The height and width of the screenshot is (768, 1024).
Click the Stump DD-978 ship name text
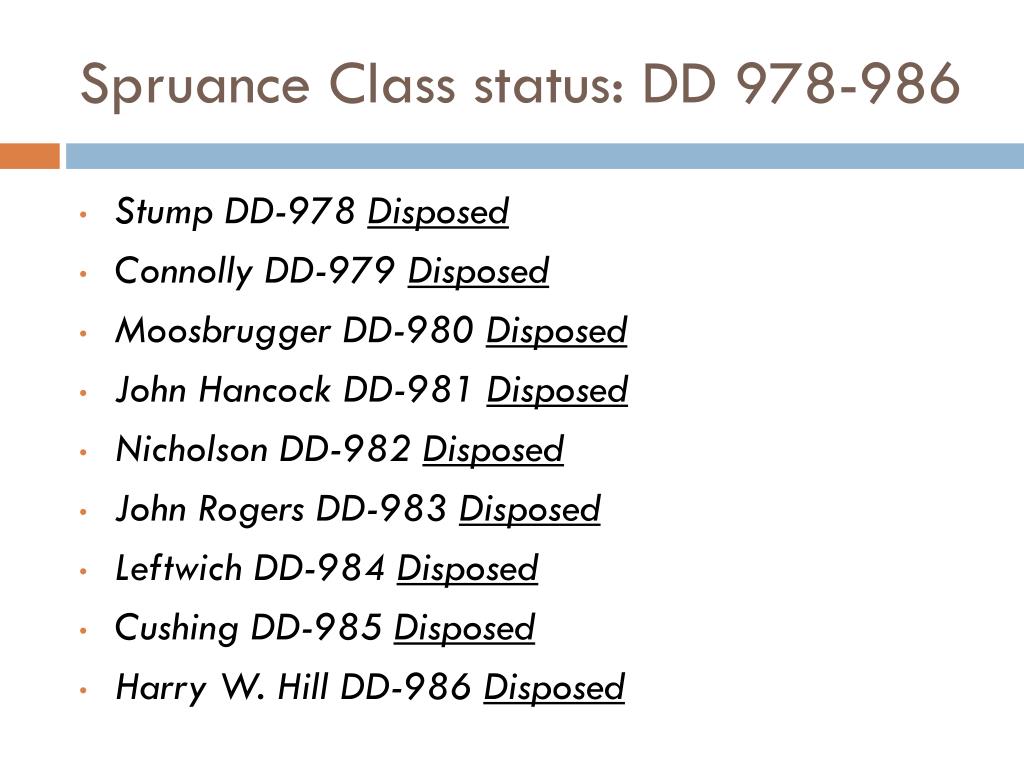tap(235, 212)
